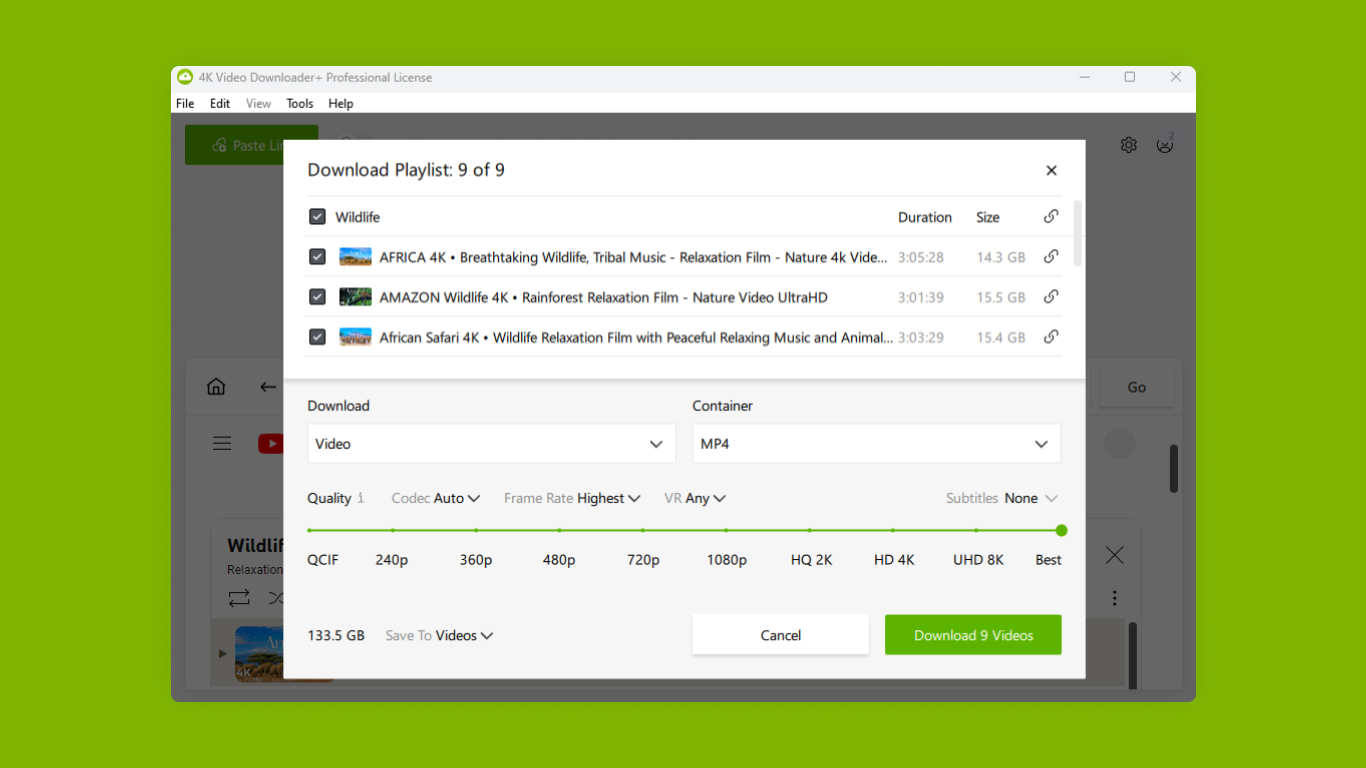Open the application Settings gear
This screenshot has width=1366, height=768.
pos(1128,144)
